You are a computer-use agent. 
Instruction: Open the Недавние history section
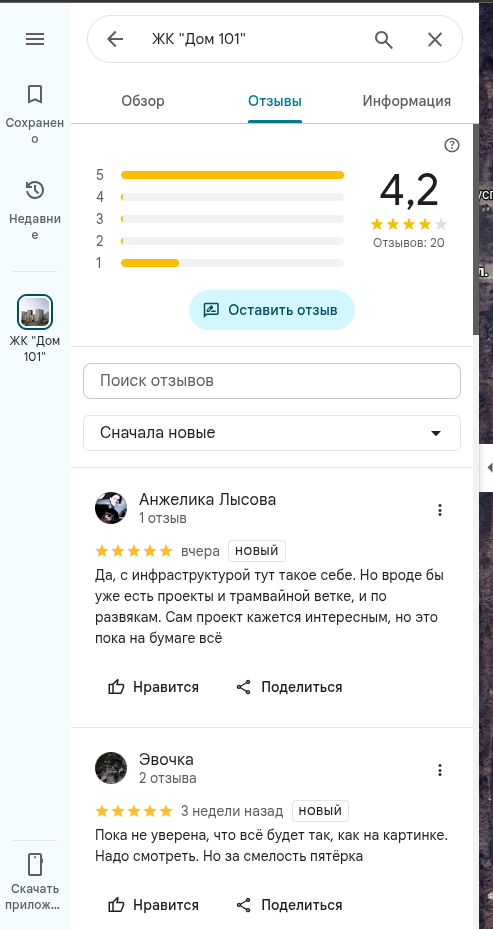pos(35,210)
